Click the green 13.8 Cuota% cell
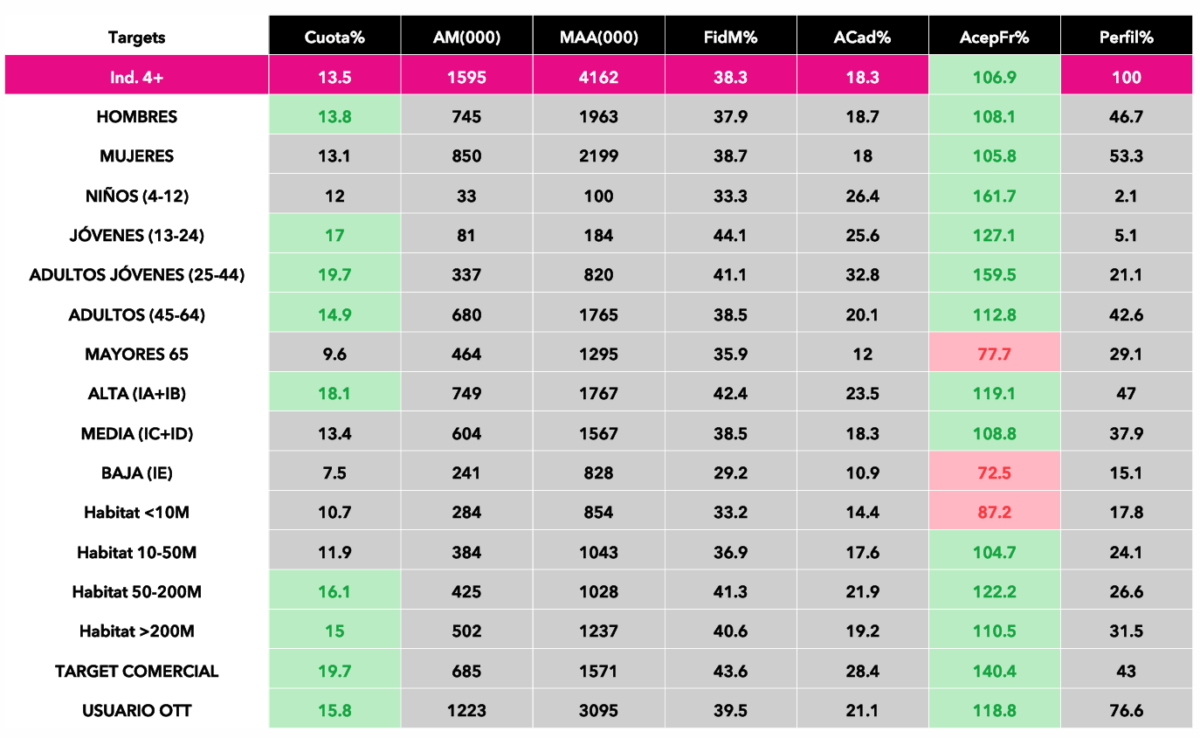 click(334, 117)
